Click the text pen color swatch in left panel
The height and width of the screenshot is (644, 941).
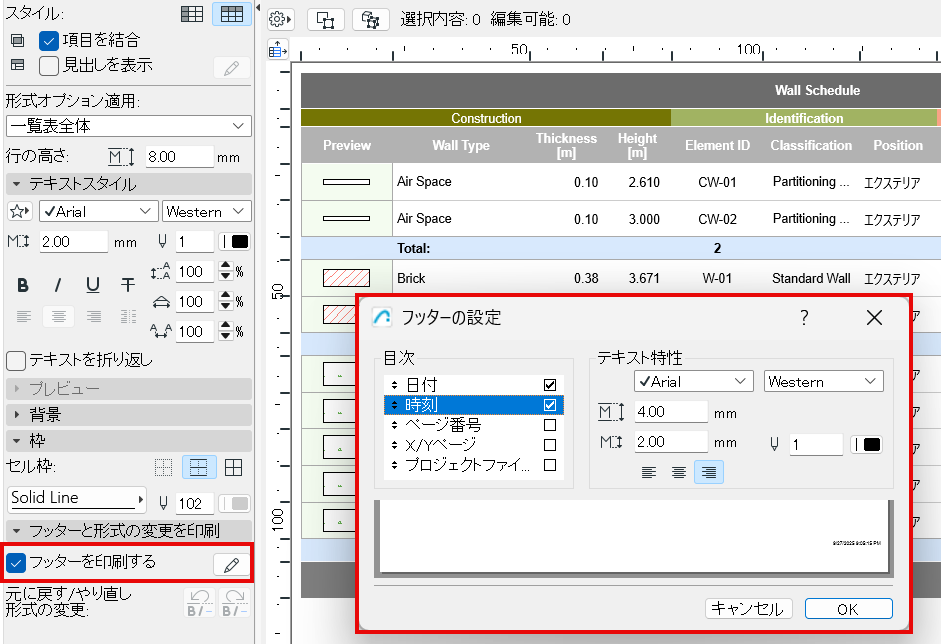click(x=234, y=242)
